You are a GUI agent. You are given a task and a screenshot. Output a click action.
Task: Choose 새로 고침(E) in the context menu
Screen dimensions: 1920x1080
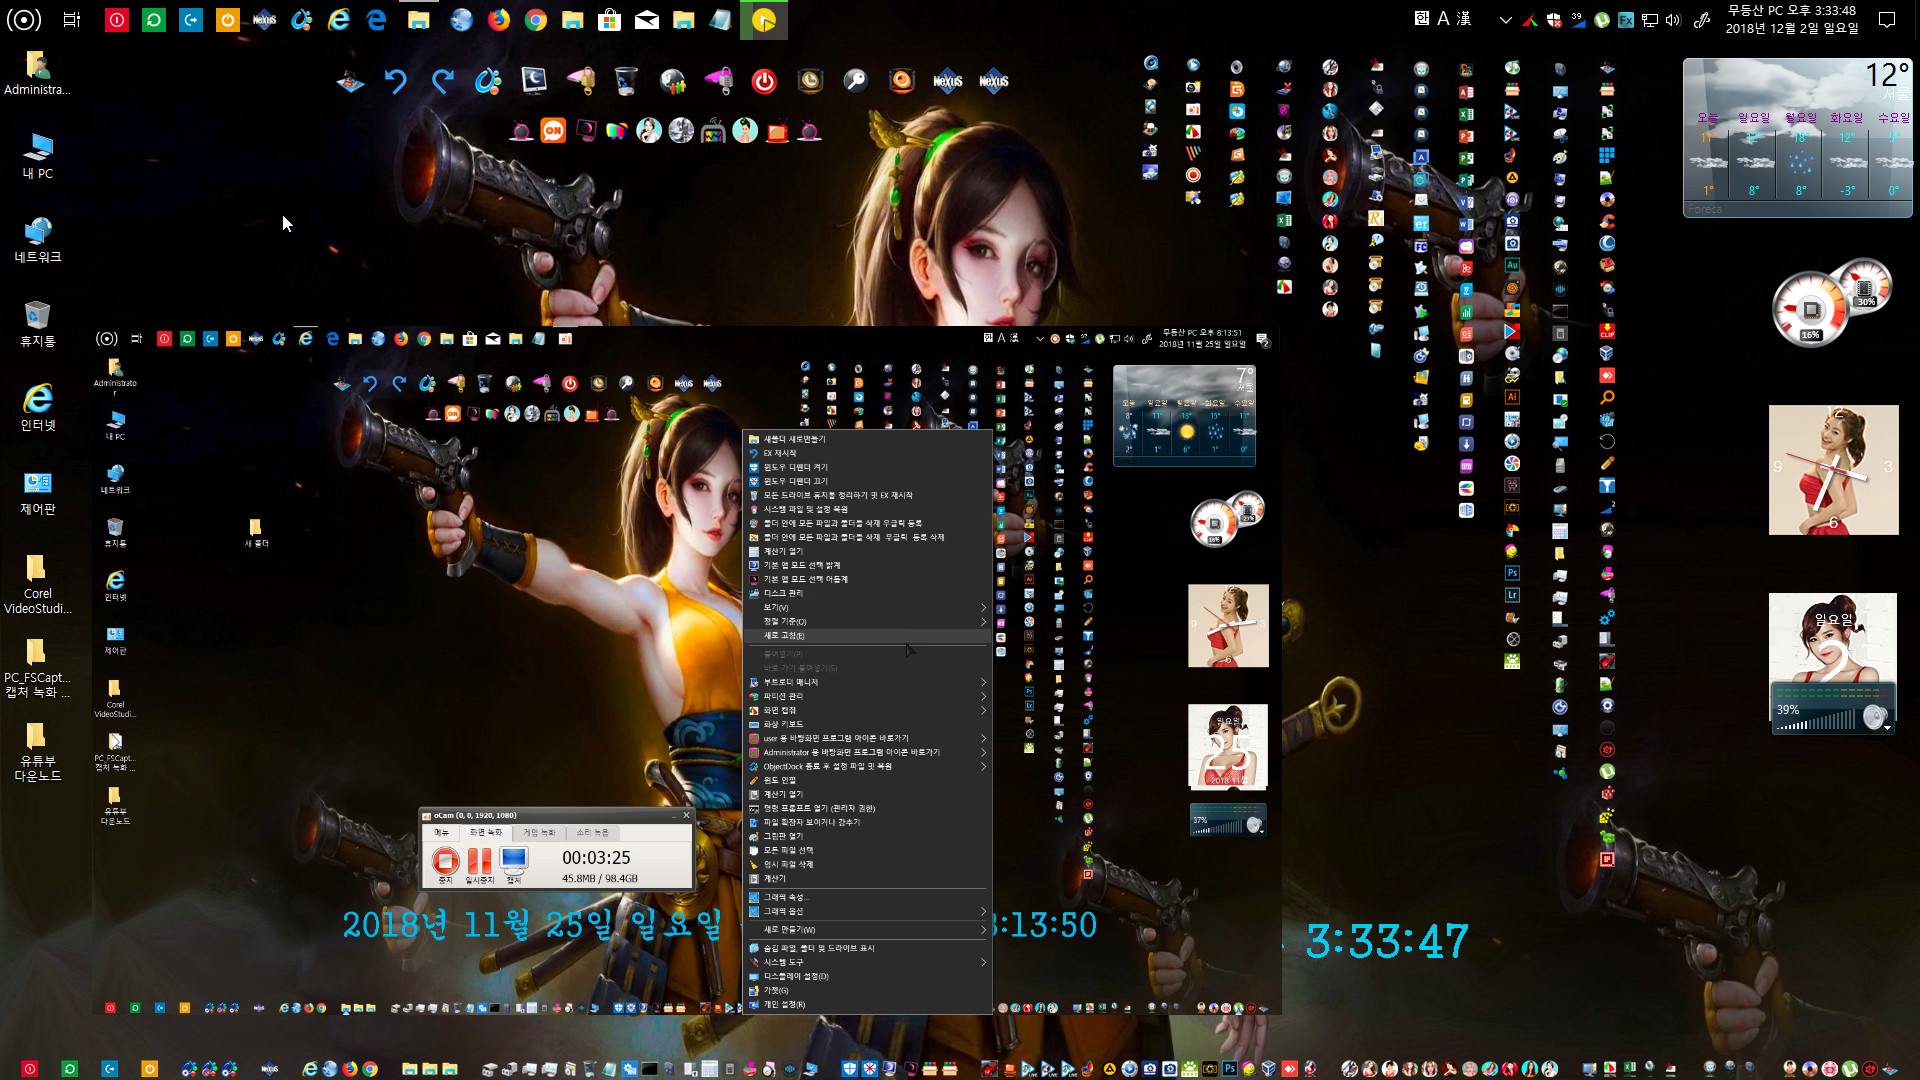point(868,635)
